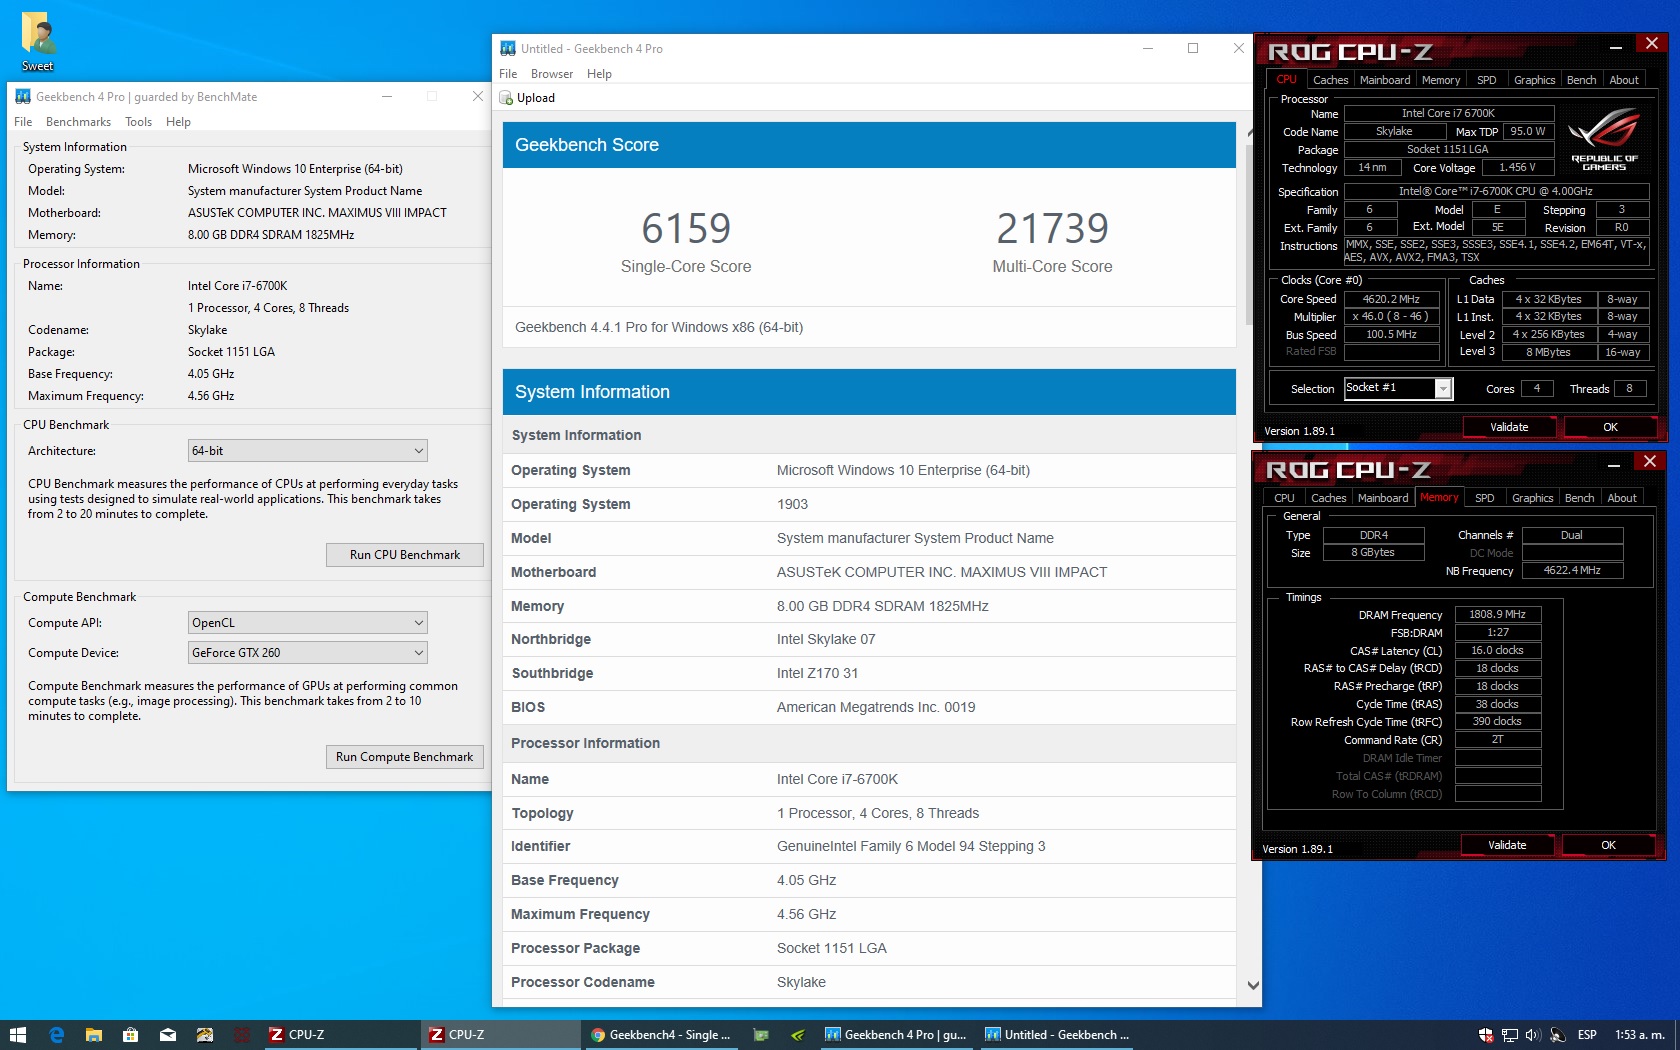Screen dimensions: 1680x1050
Task: Switch to SPD tab in lower CPU-Z
Action: point(1485,498)
